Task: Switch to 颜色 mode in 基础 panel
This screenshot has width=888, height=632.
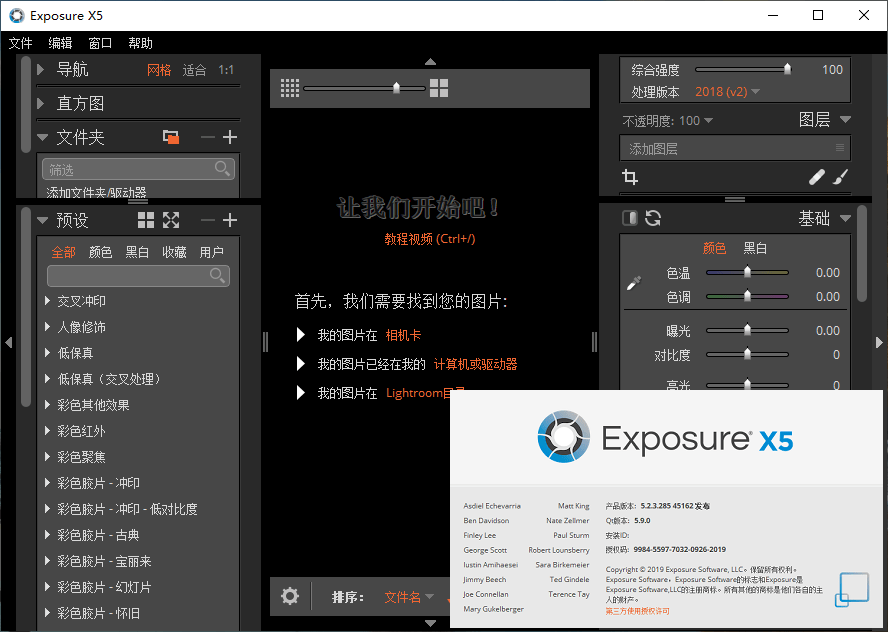Action: (714, 248)
